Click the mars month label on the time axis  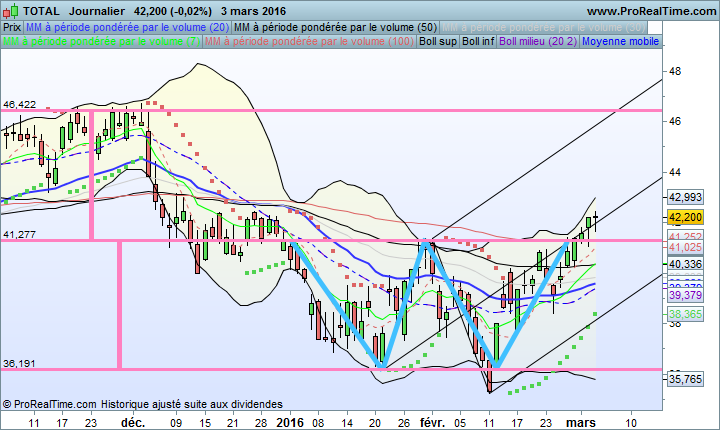(x=581, y=423)
